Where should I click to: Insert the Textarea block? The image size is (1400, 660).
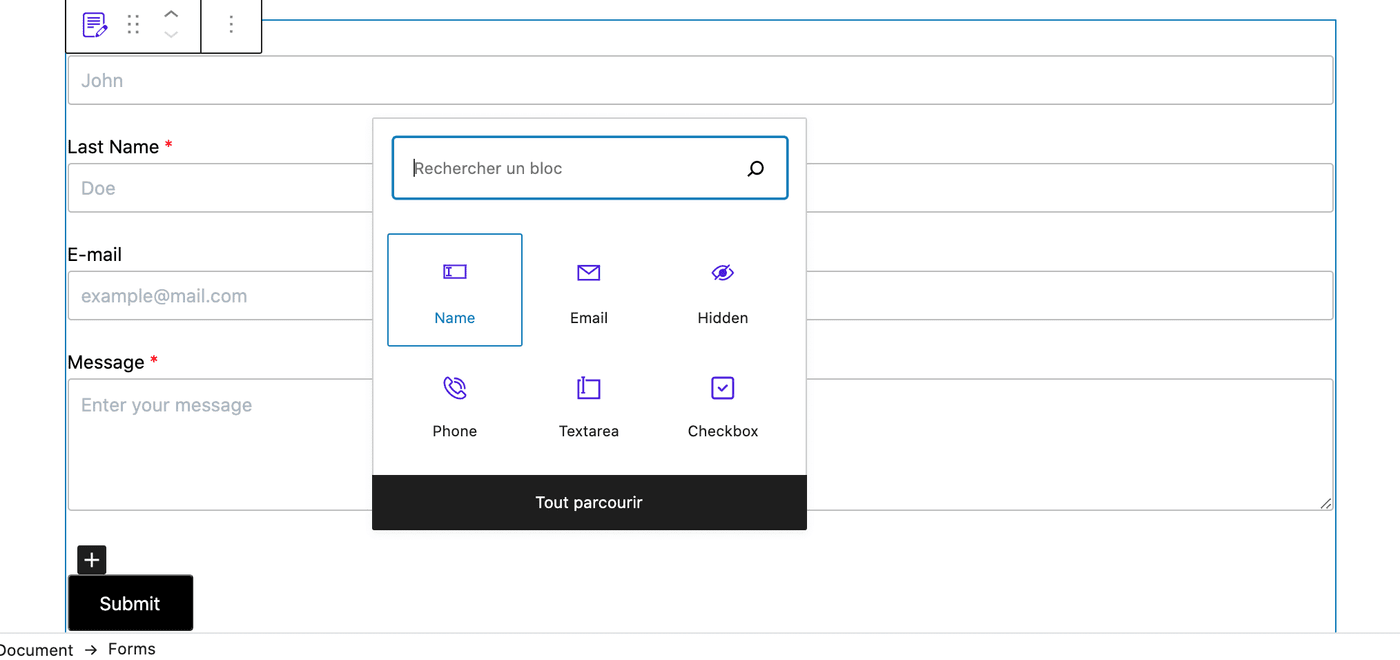(x=588, y=405)
